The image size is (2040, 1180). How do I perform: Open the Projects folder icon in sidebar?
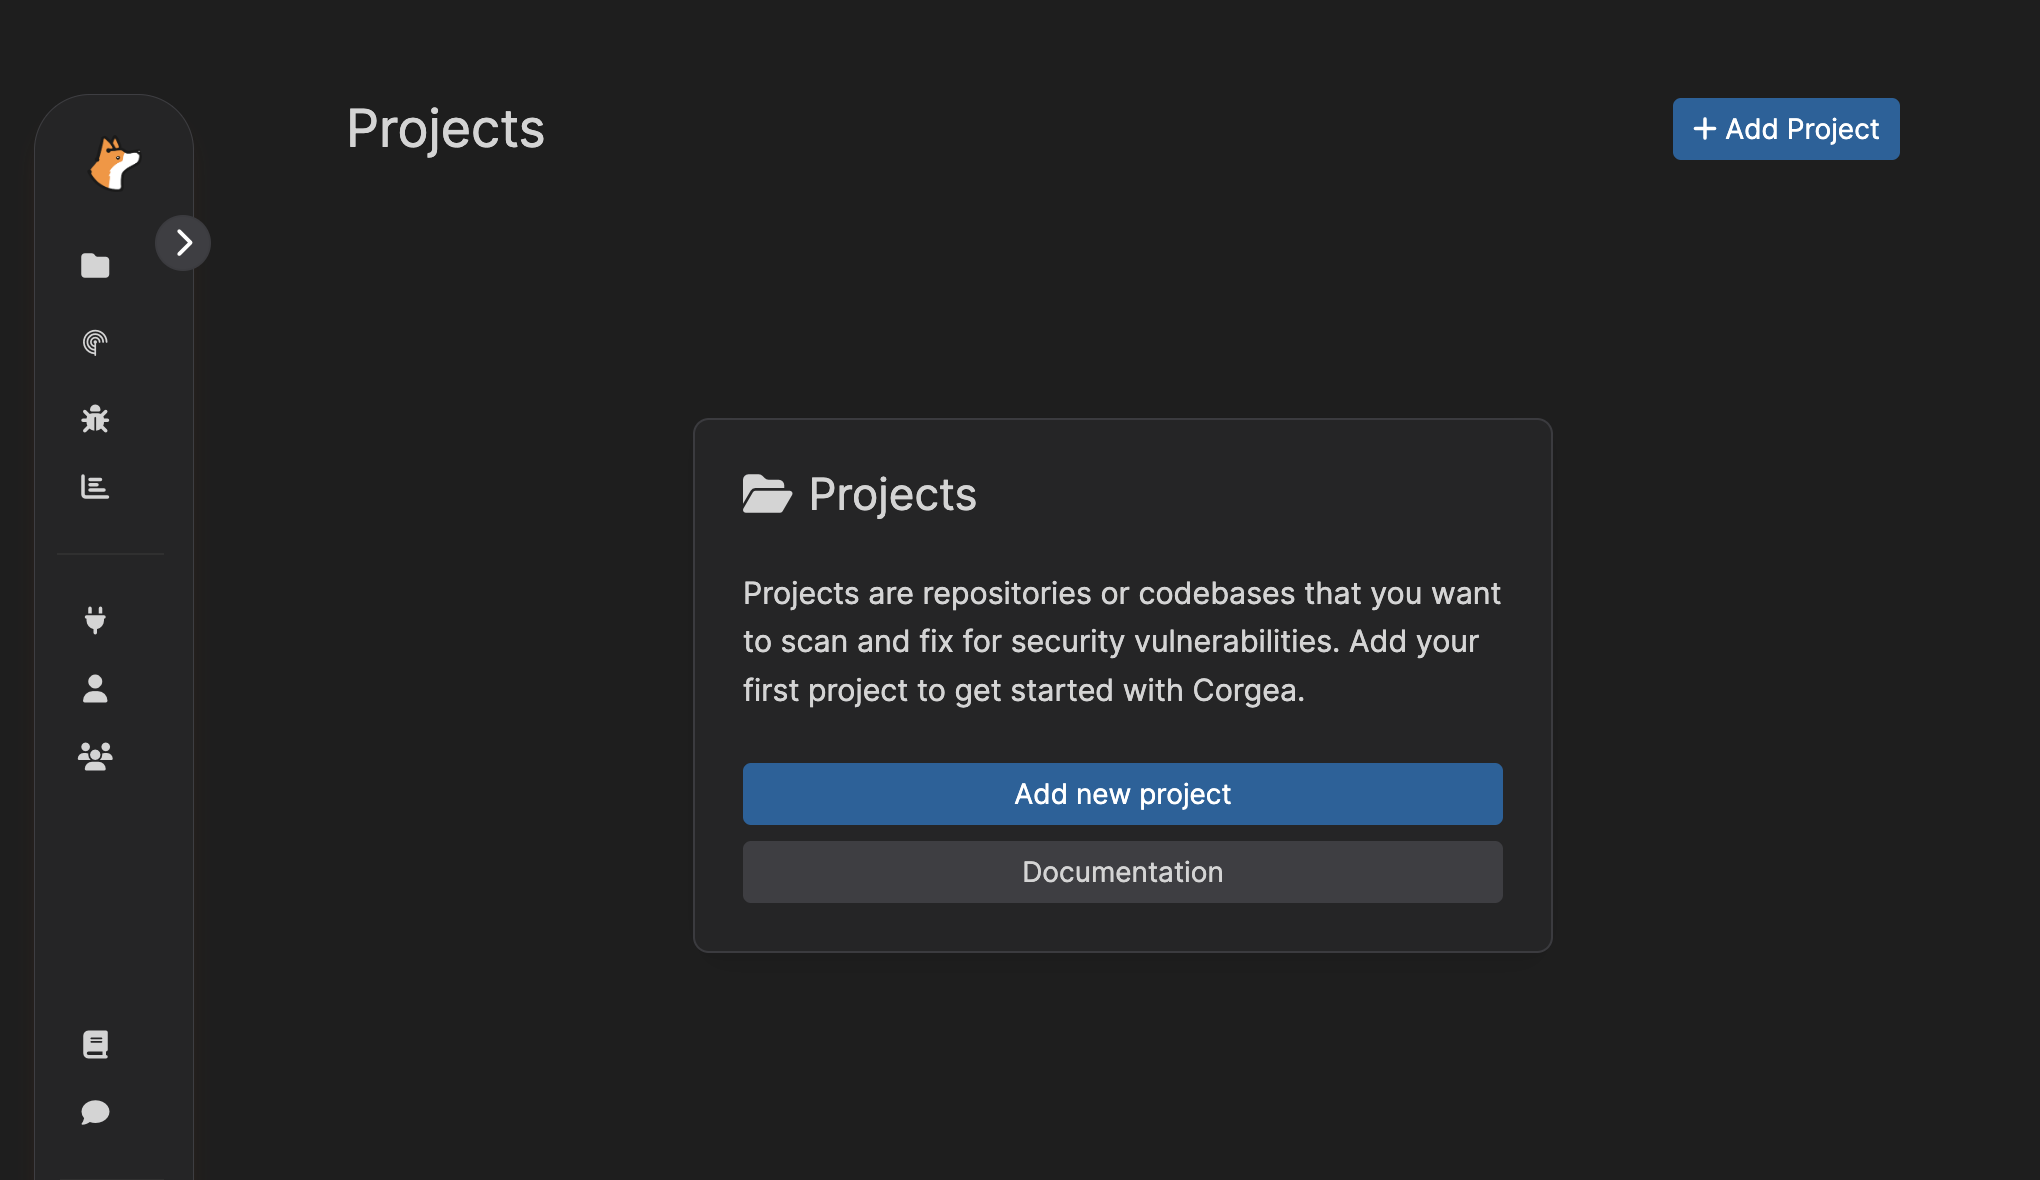click(95, 266)
